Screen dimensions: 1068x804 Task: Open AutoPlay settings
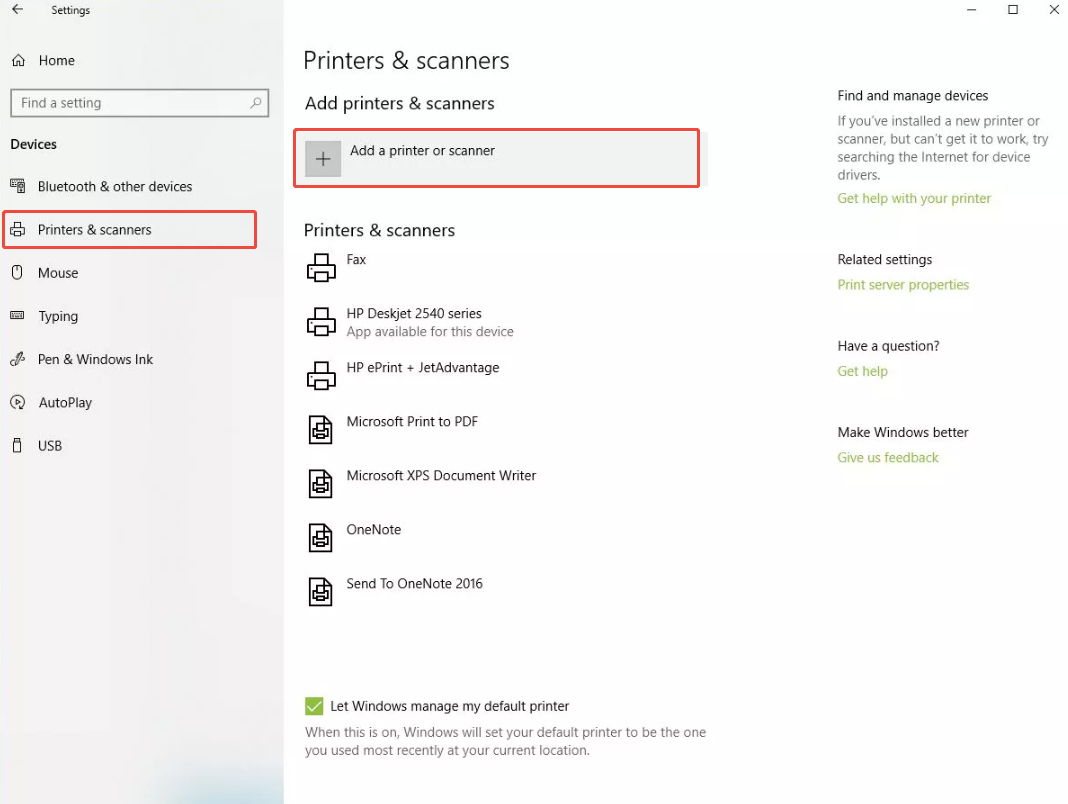(65, 403)
